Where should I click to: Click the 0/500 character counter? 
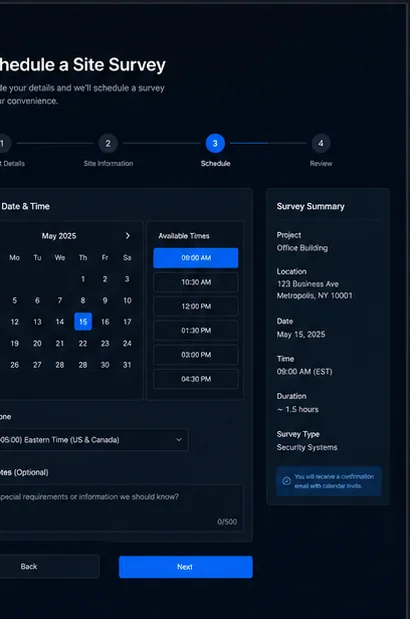[227, 522]
